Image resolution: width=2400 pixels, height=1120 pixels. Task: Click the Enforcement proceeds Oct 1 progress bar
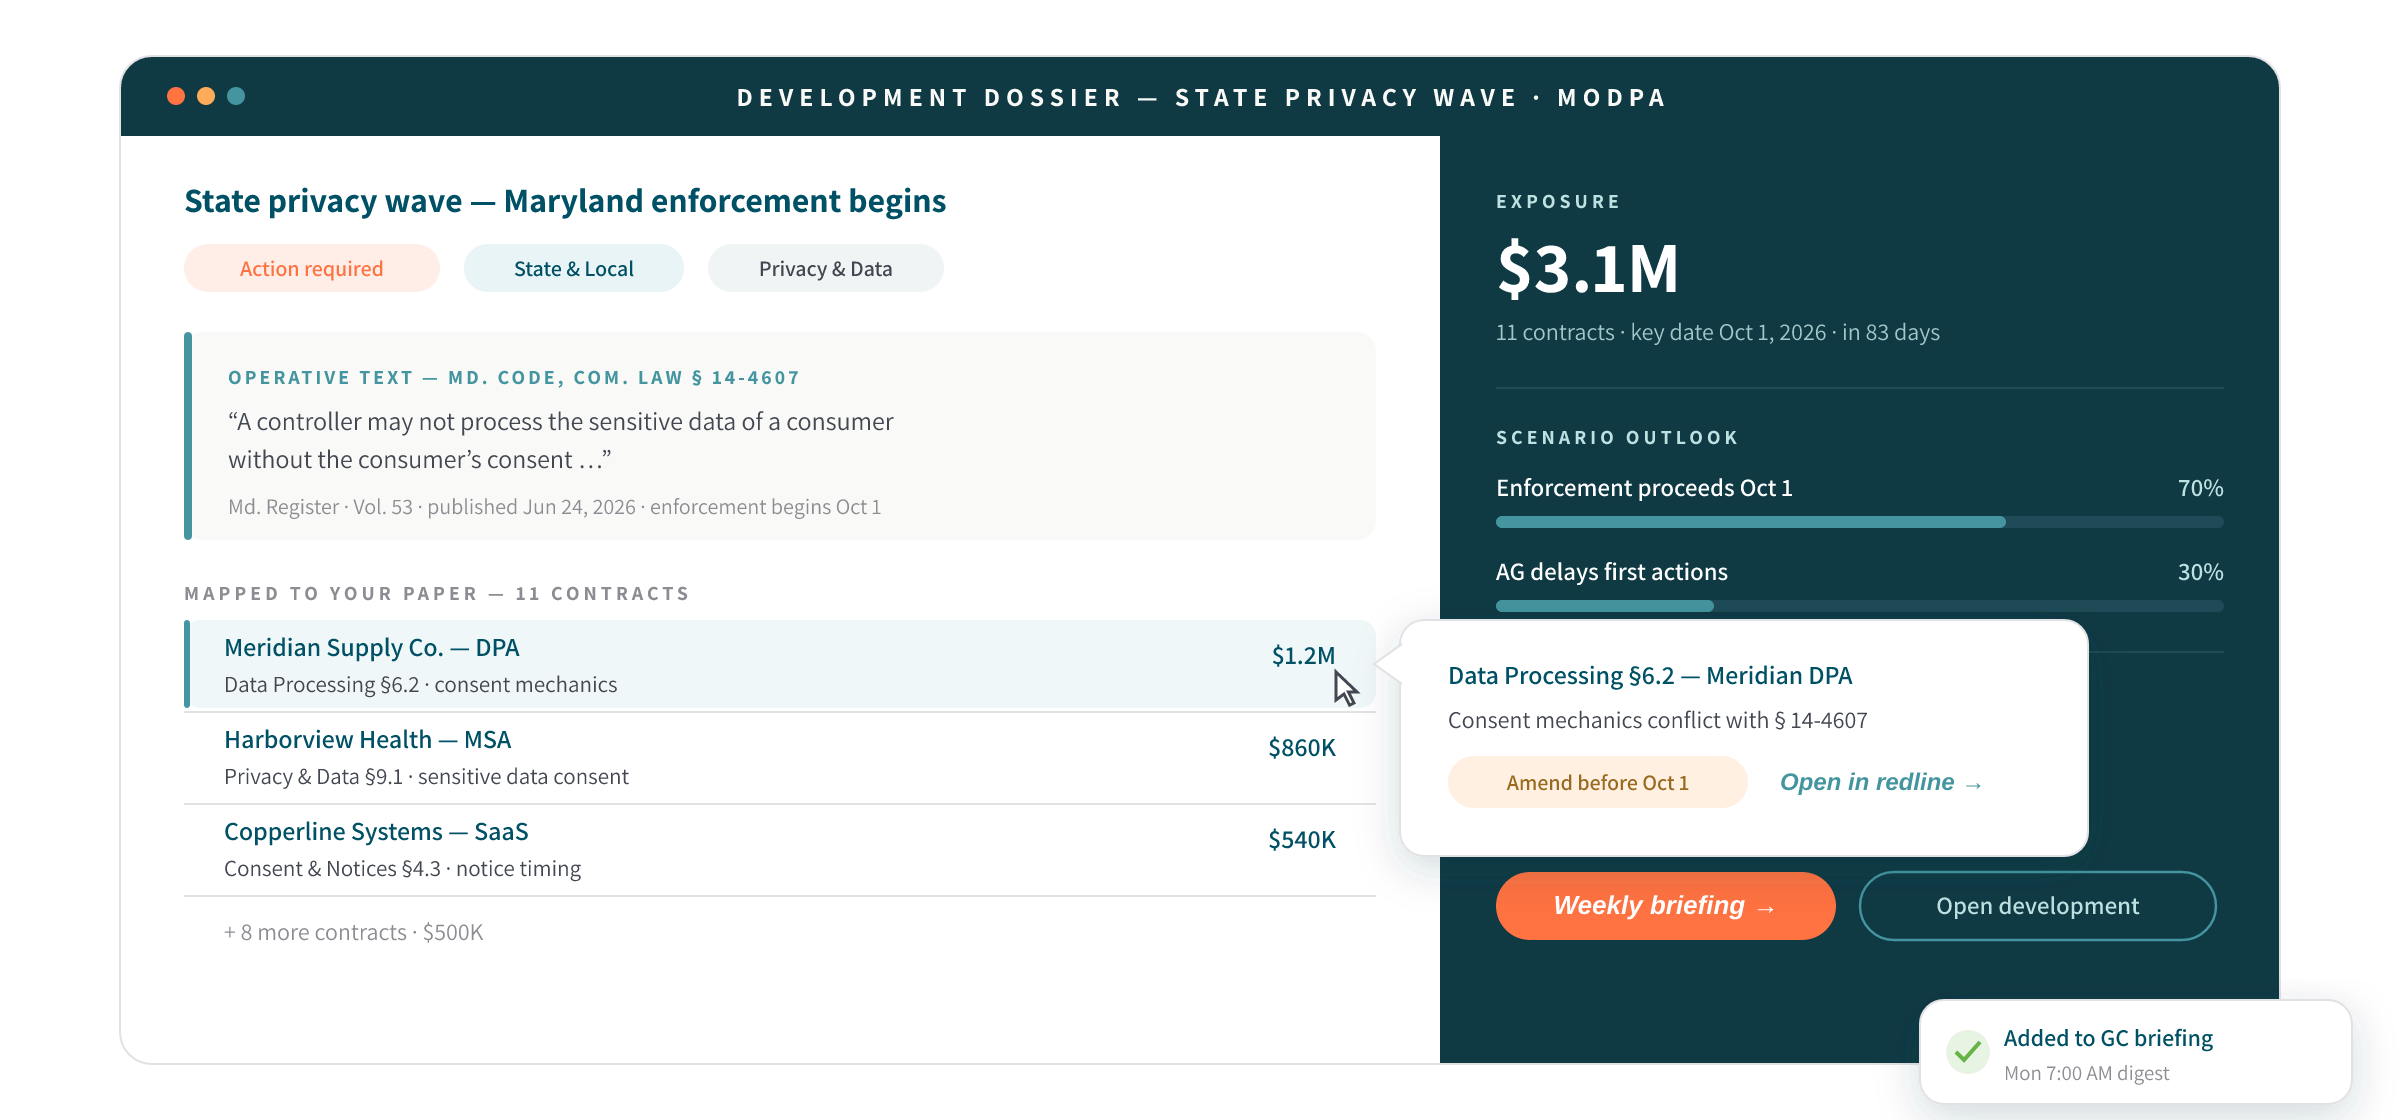pyautogui.click(x=1860, y=522)
